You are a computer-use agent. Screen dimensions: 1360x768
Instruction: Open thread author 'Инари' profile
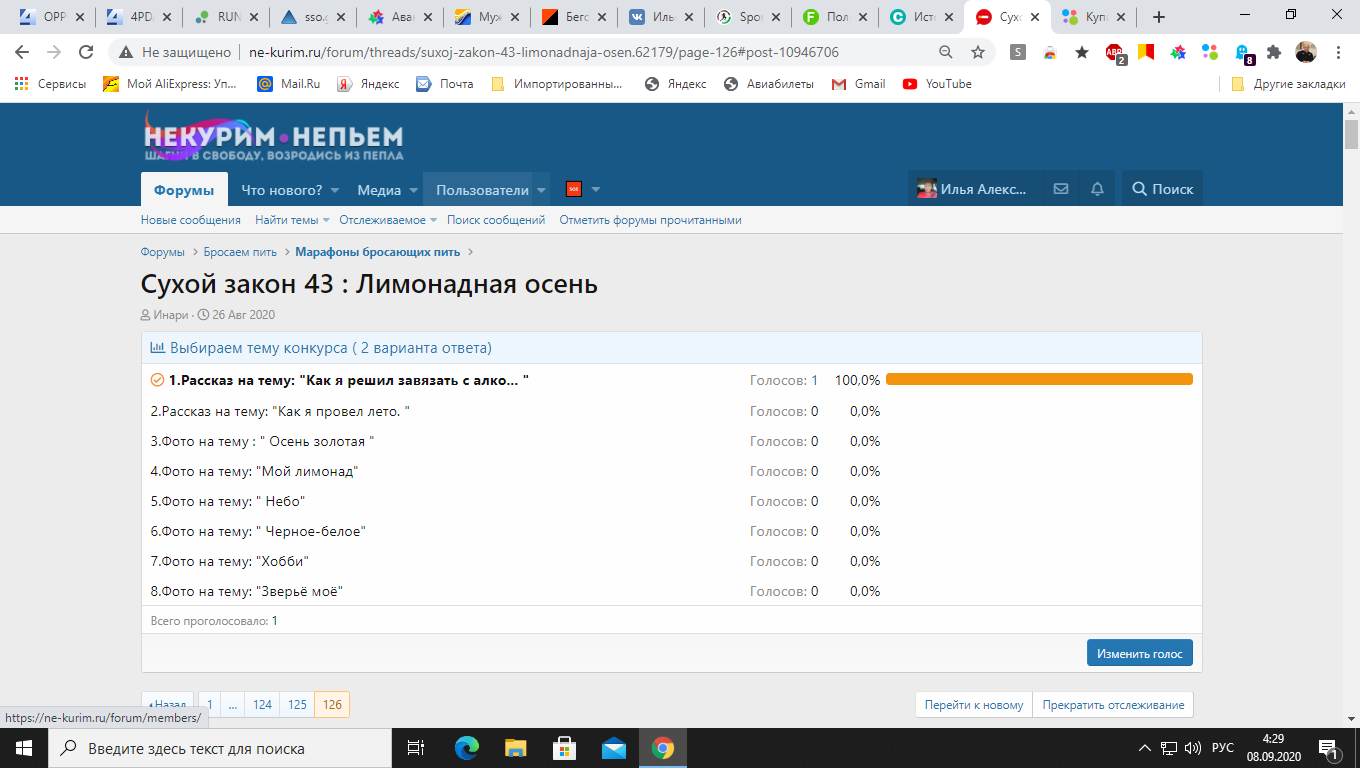point(171,315)
